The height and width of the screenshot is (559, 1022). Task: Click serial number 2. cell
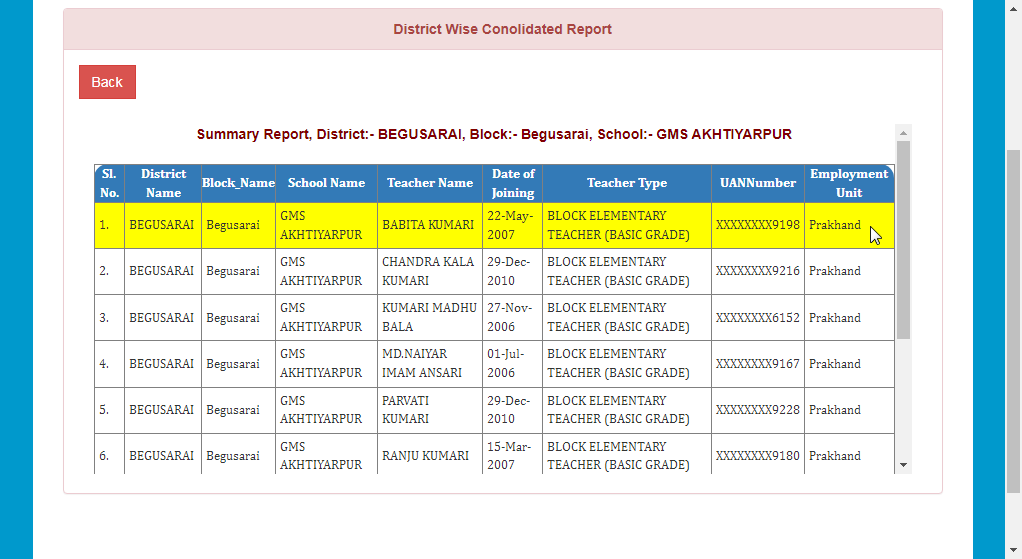coord(110,271)
